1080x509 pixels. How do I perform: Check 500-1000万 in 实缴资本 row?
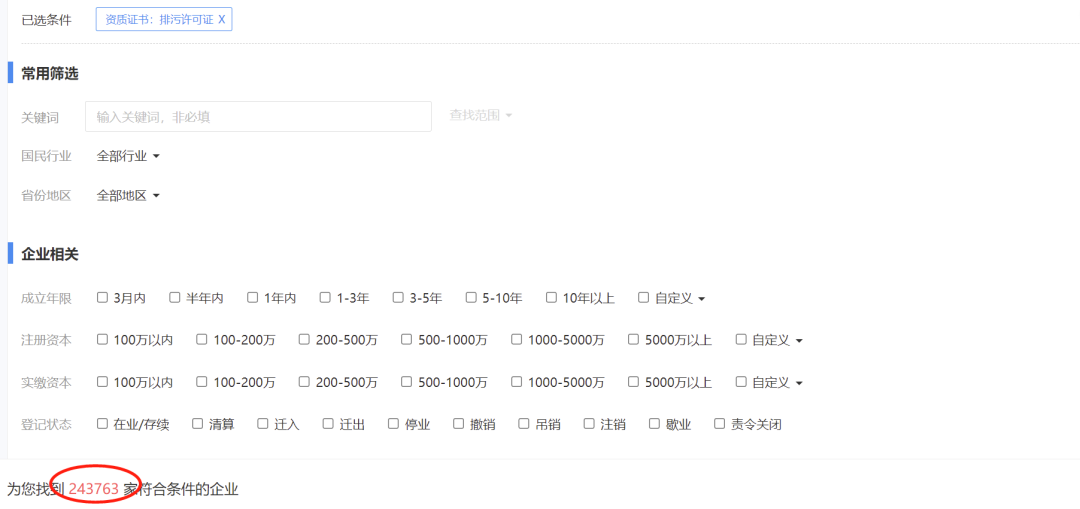(406, 382)
